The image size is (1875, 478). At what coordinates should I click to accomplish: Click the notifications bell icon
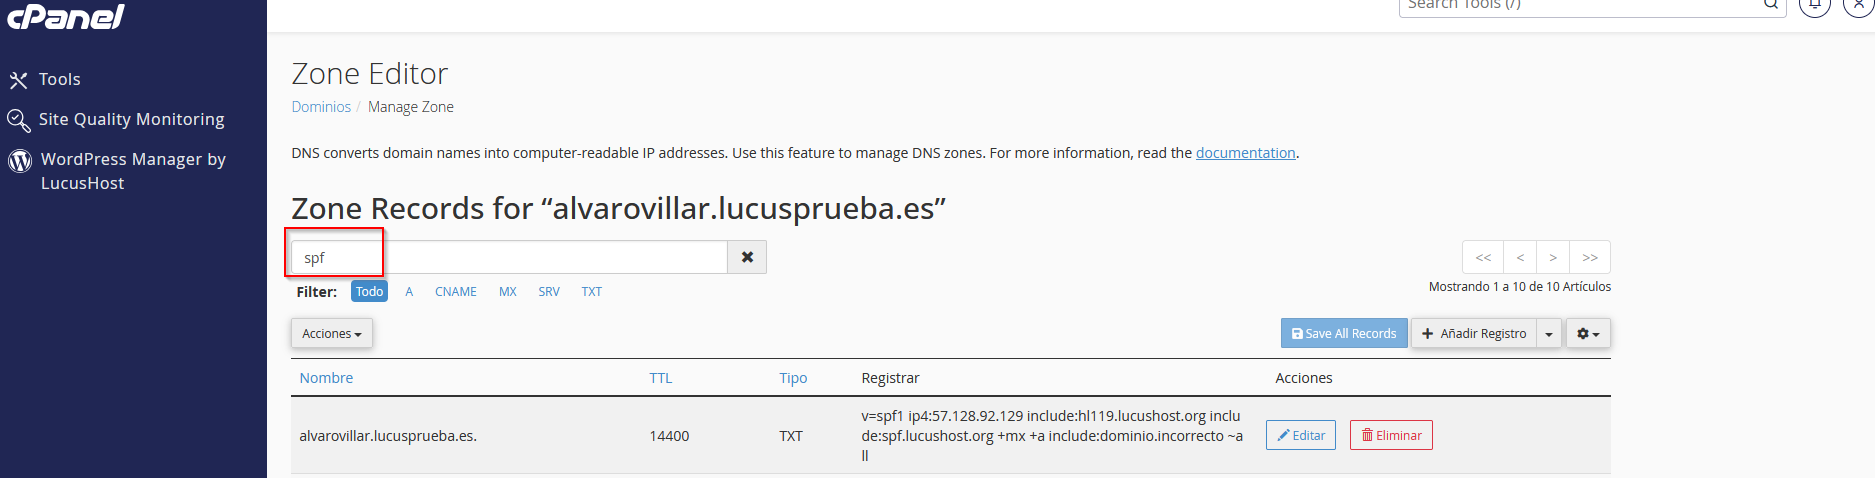pyautogui.click(x=1815, y=4)
